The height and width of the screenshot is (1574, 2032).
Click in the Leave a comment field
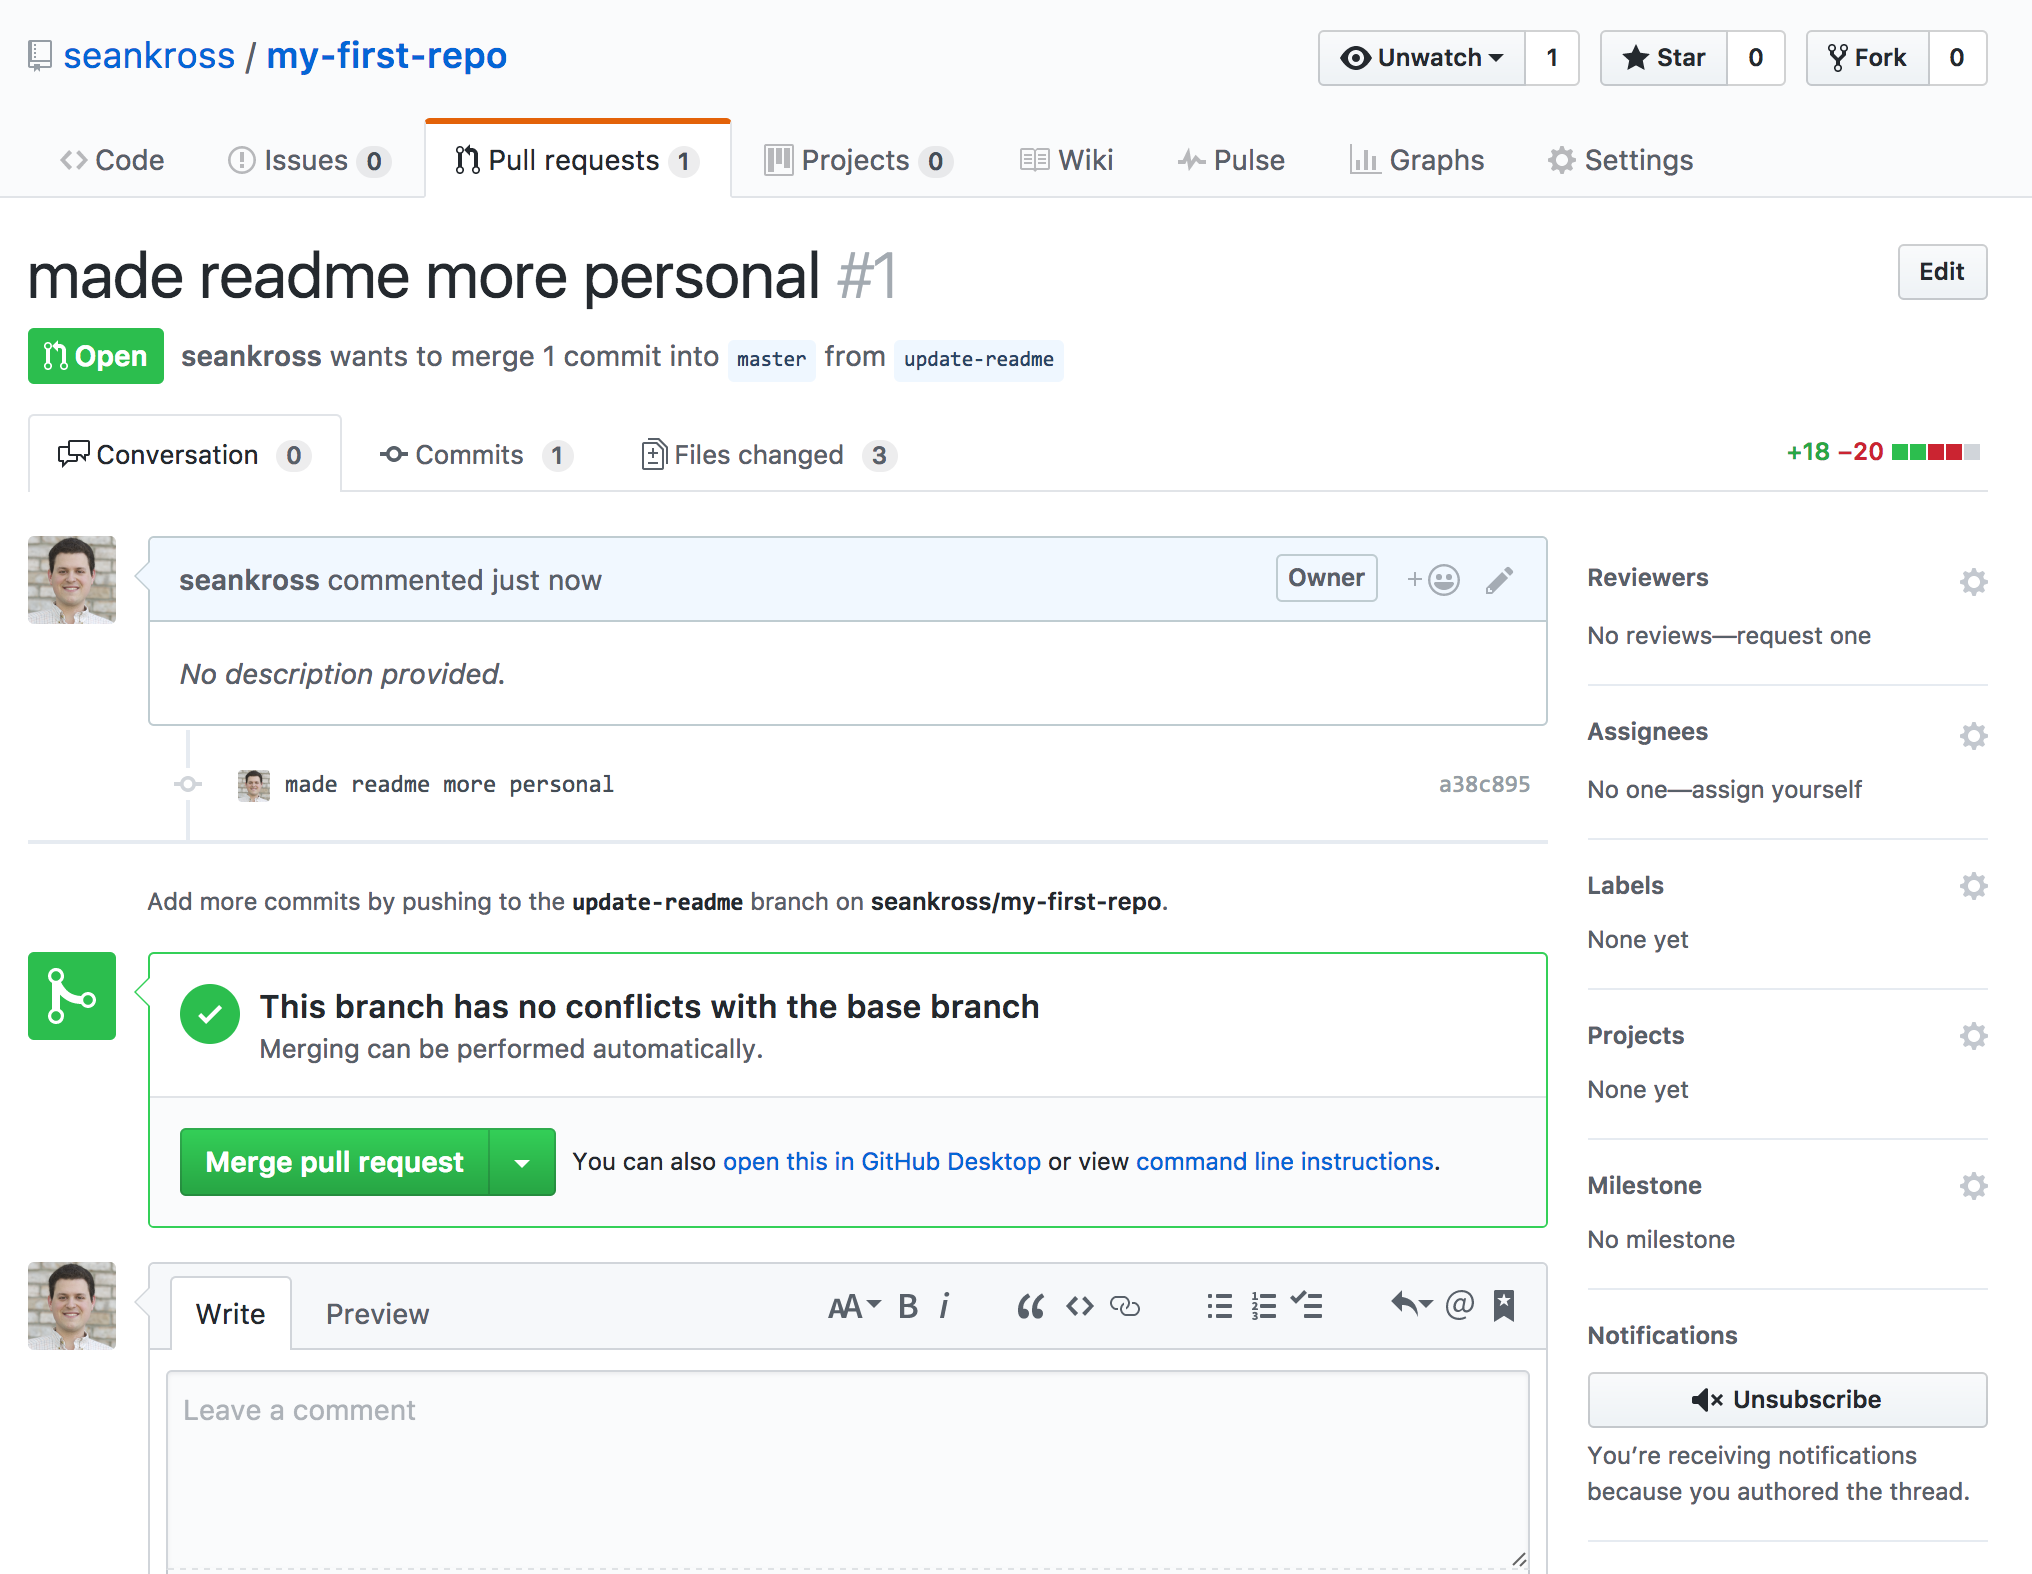click(x=847, y=1465)
